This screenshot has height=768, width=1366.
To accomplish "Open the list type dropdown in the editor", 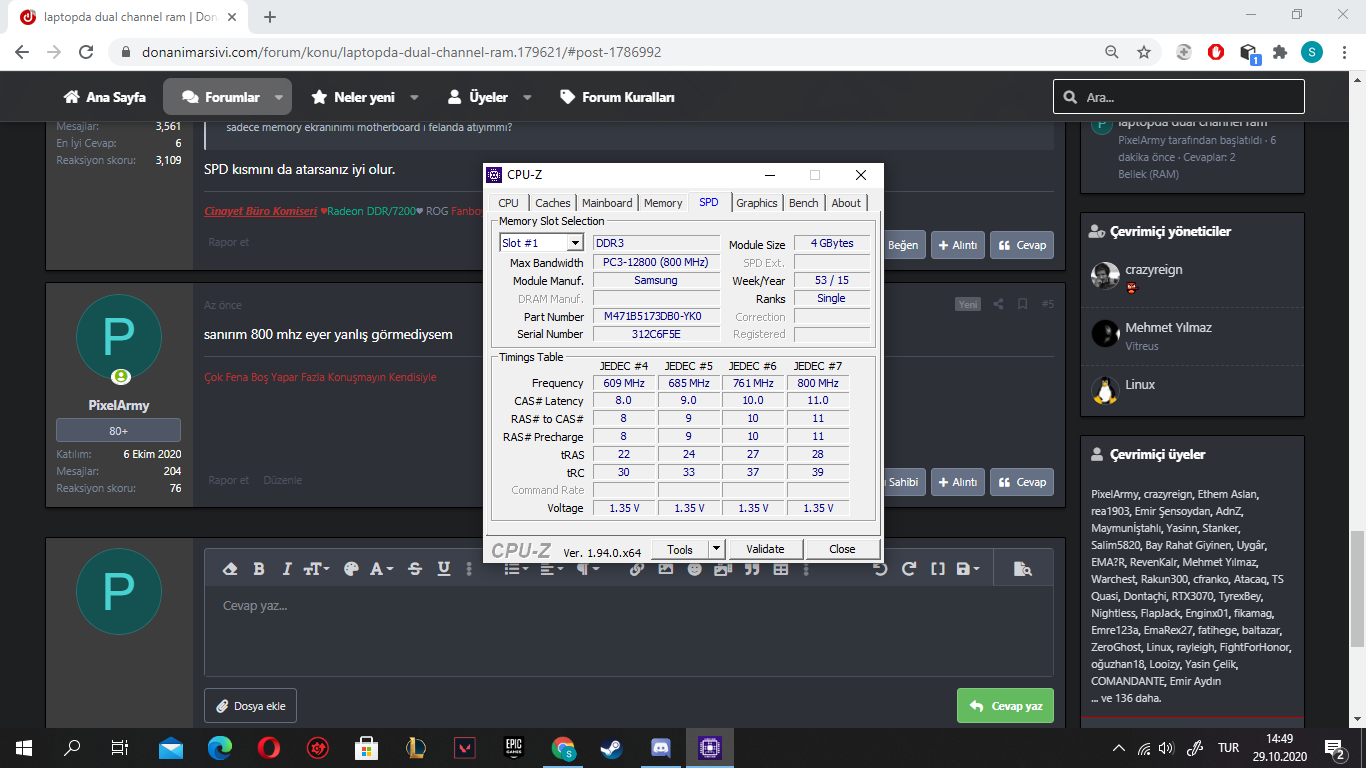I will (x=517, y=569).
